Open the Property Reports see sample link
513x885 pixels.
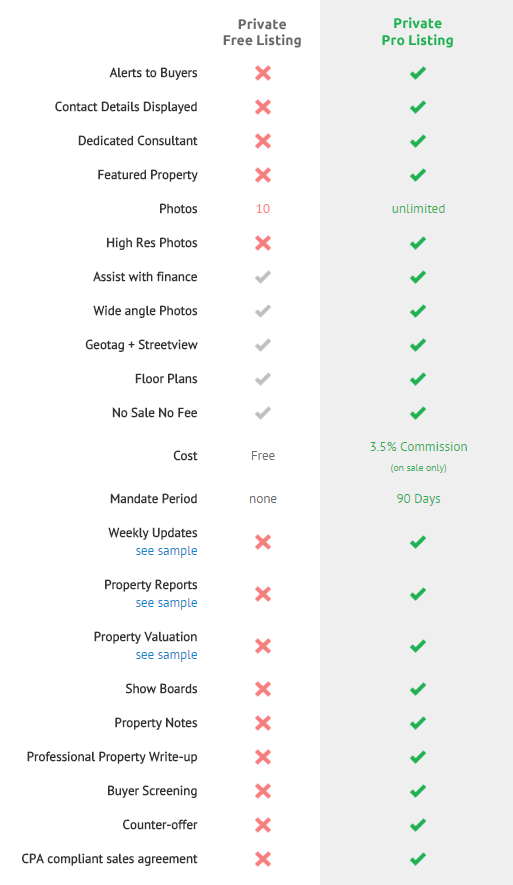(166, 603)
